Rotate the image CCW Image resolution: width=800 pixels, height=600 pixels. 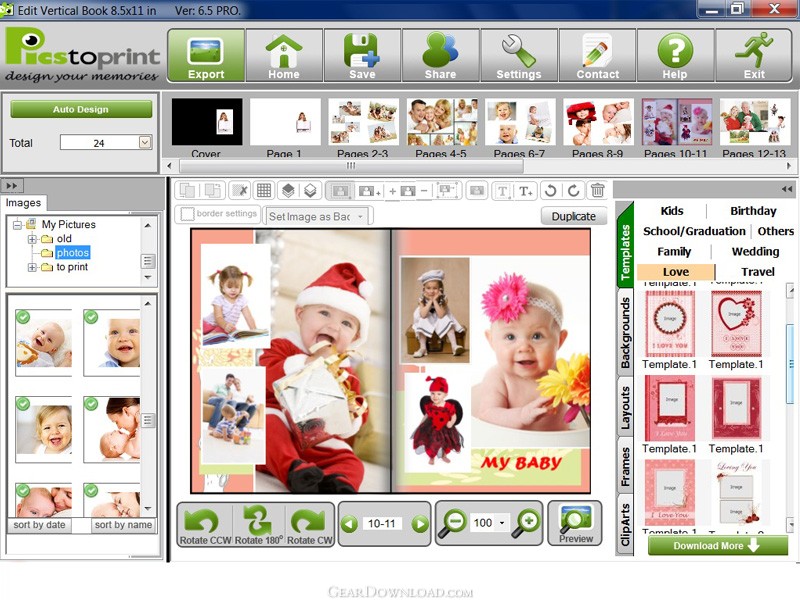tap(205, 525)
